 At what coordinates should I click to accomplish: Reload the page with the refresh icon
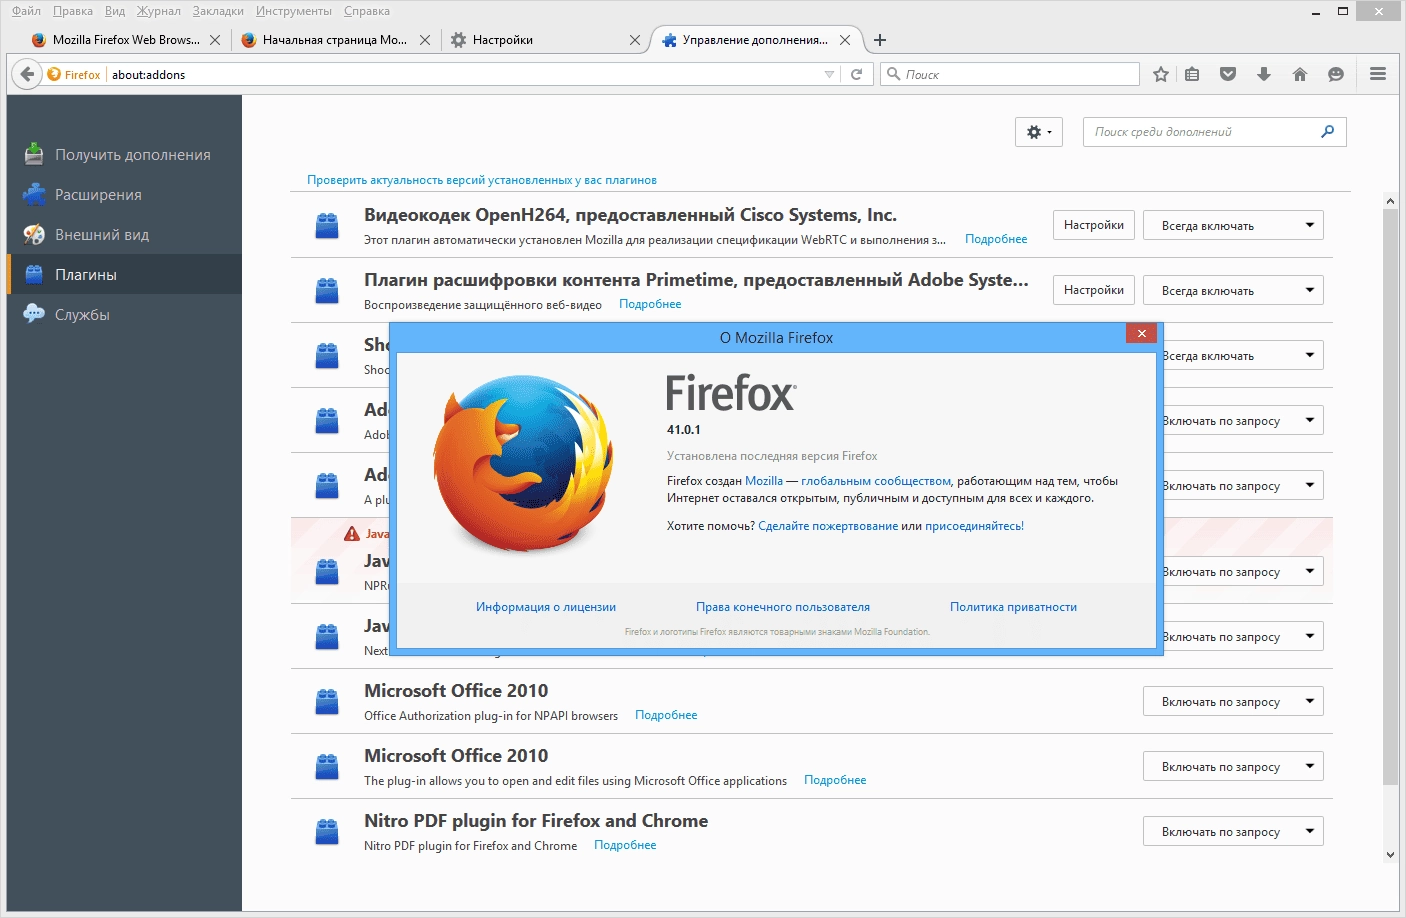(x=856, y=74)
